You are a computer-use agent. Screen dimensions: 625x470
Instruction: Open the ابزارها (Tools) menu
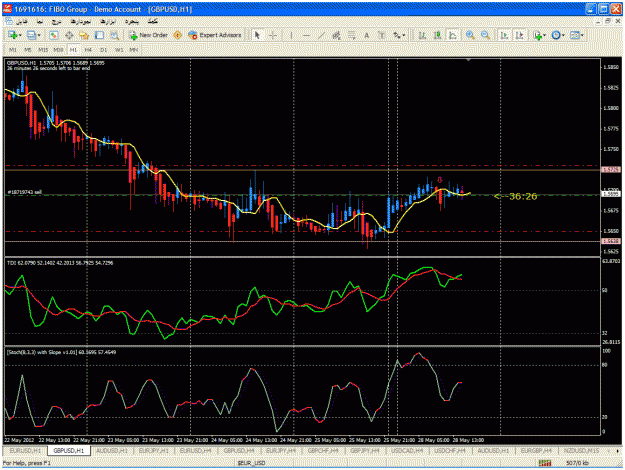(x=108, y=22)
